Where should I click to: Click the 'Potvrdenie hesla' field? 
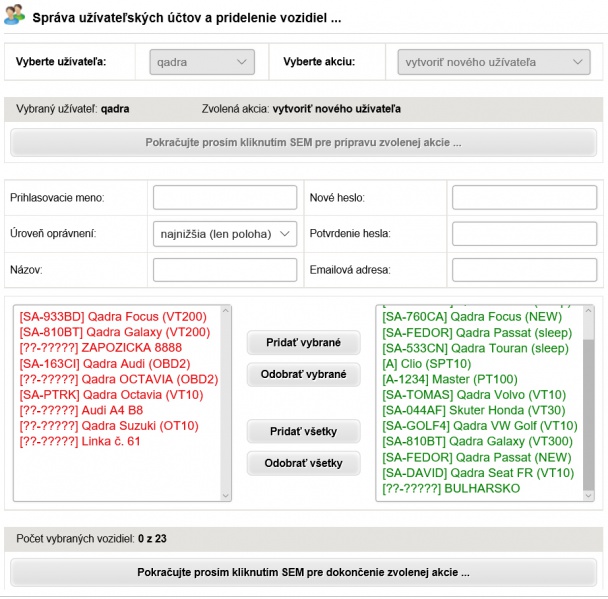coord(524,234)
